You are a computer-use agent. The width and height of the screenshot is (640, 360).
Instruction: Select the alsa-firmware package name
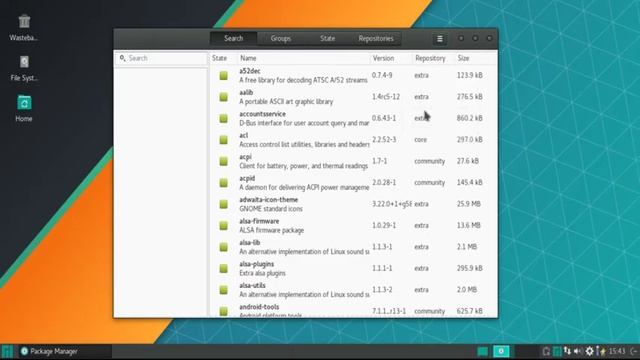click(x=259, y=221)
